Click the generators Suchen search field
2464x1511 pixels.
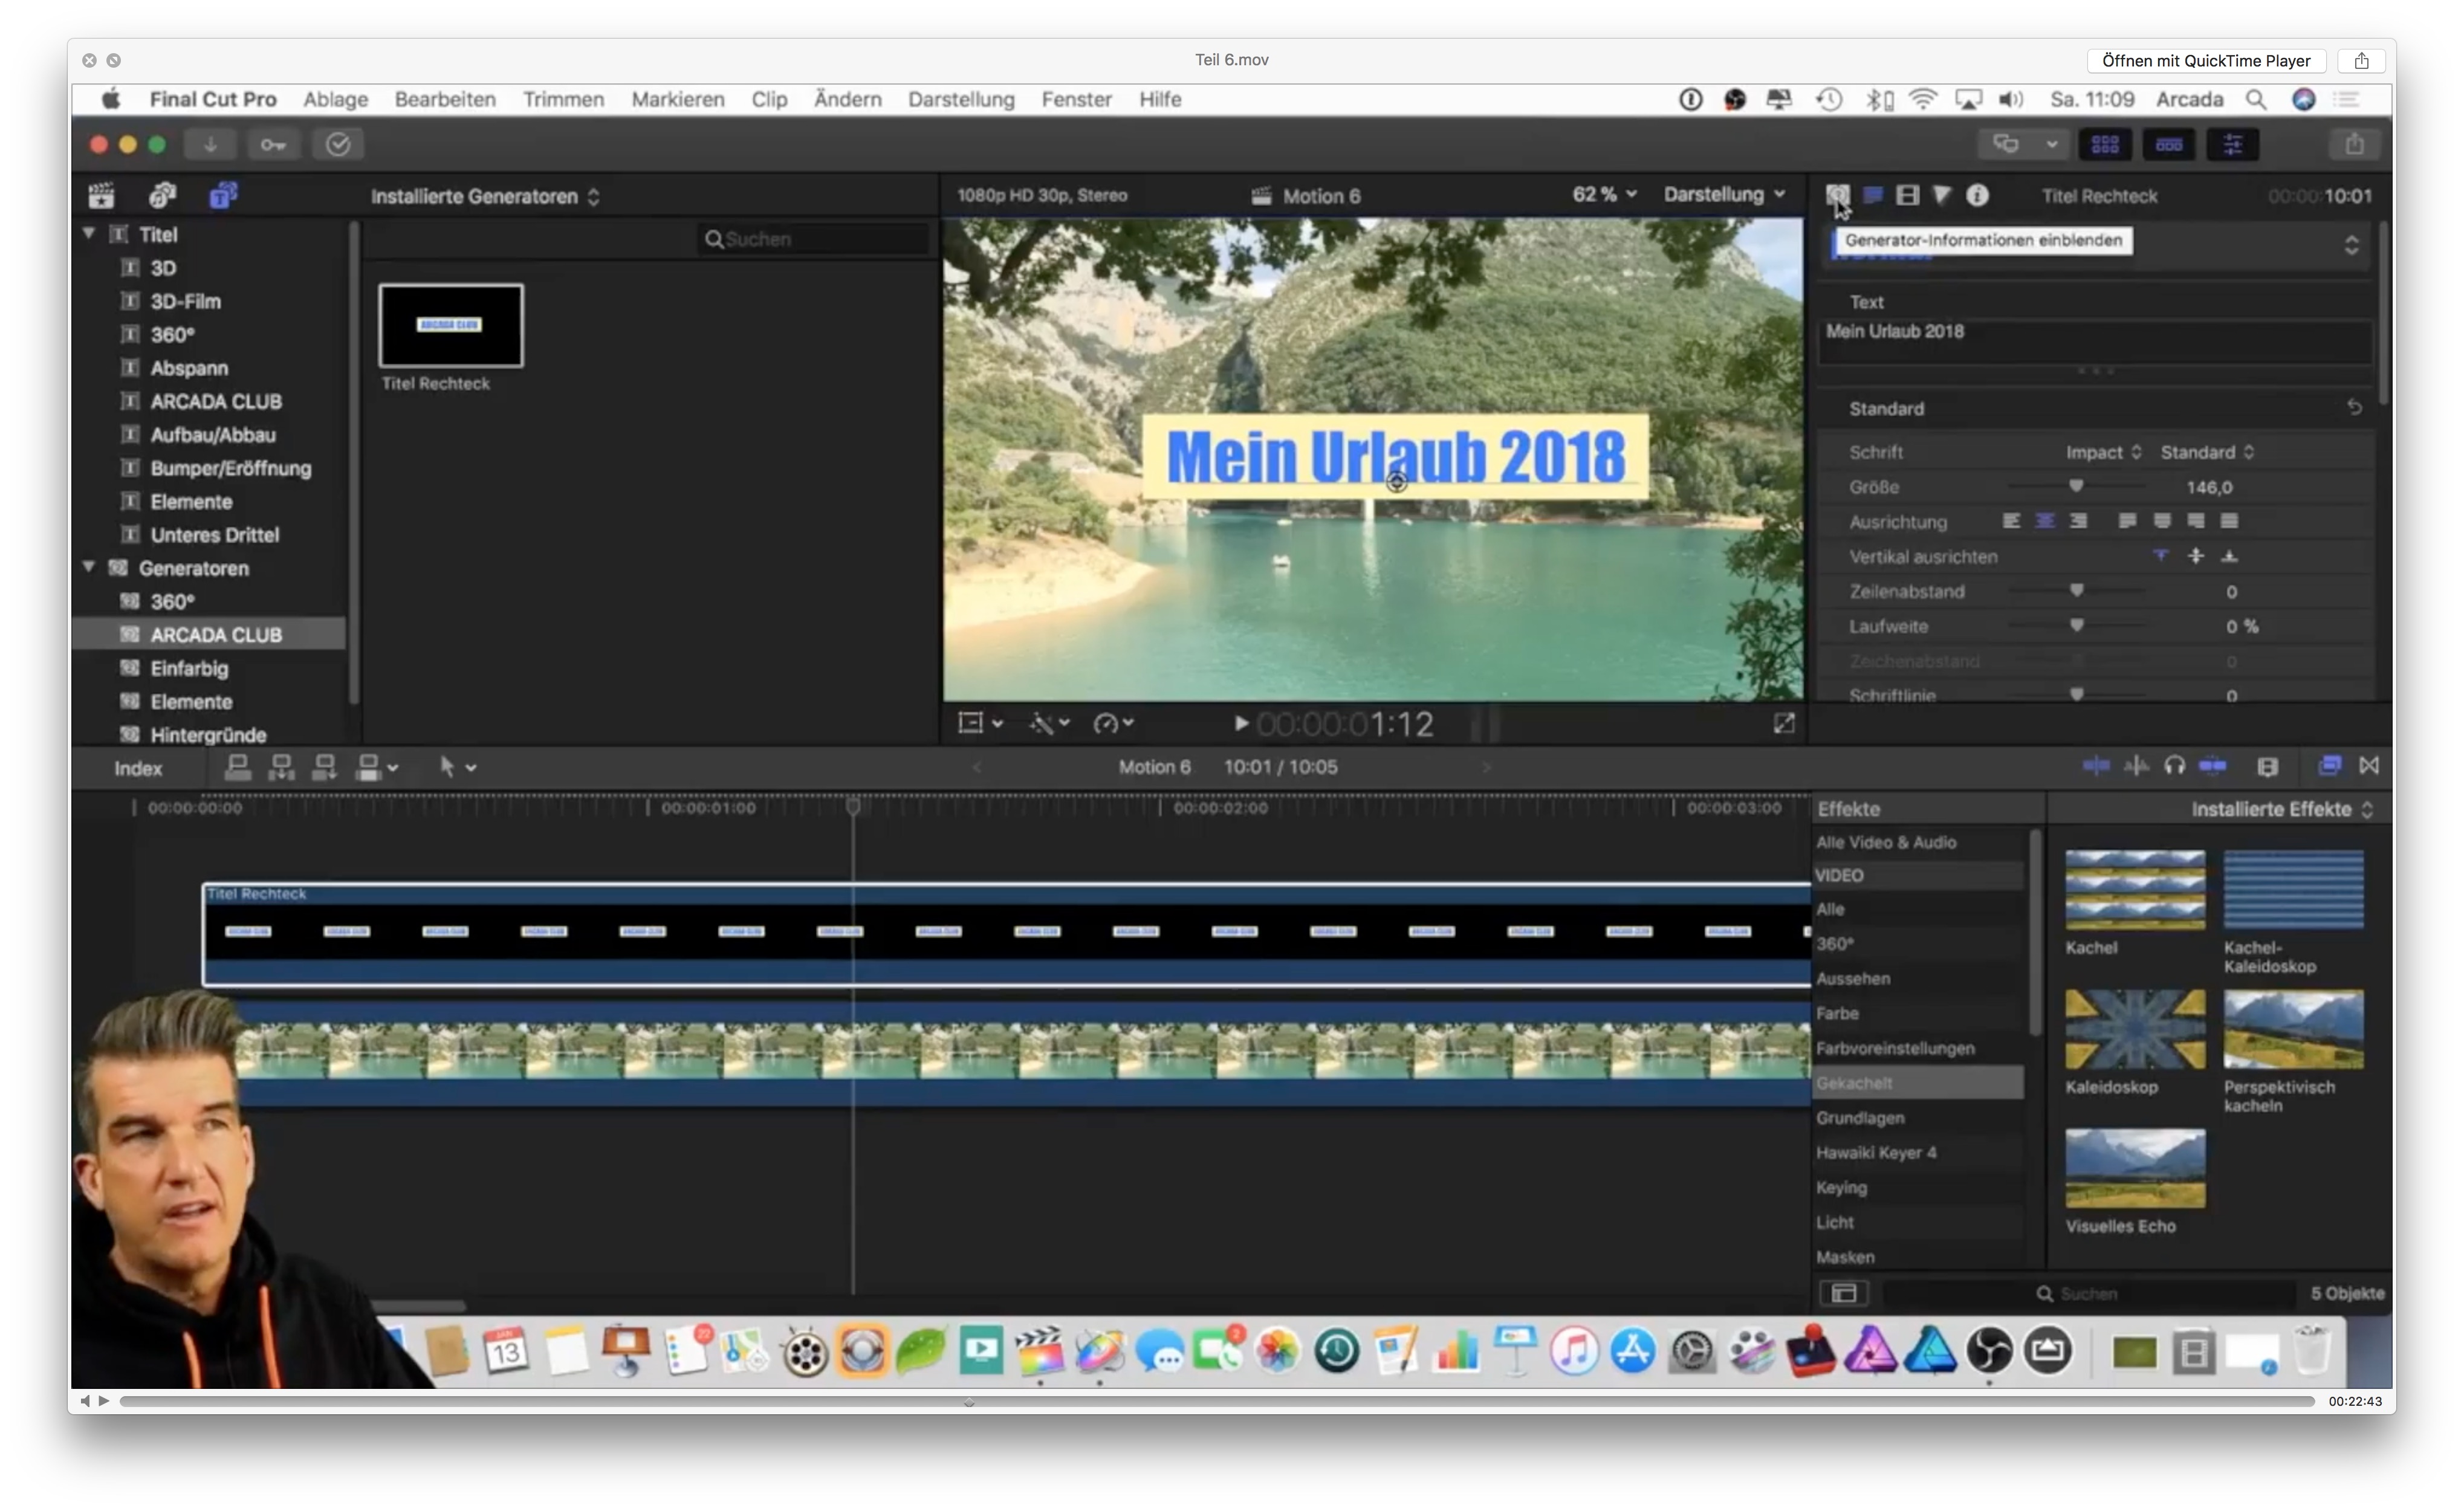tap(814, 239)
